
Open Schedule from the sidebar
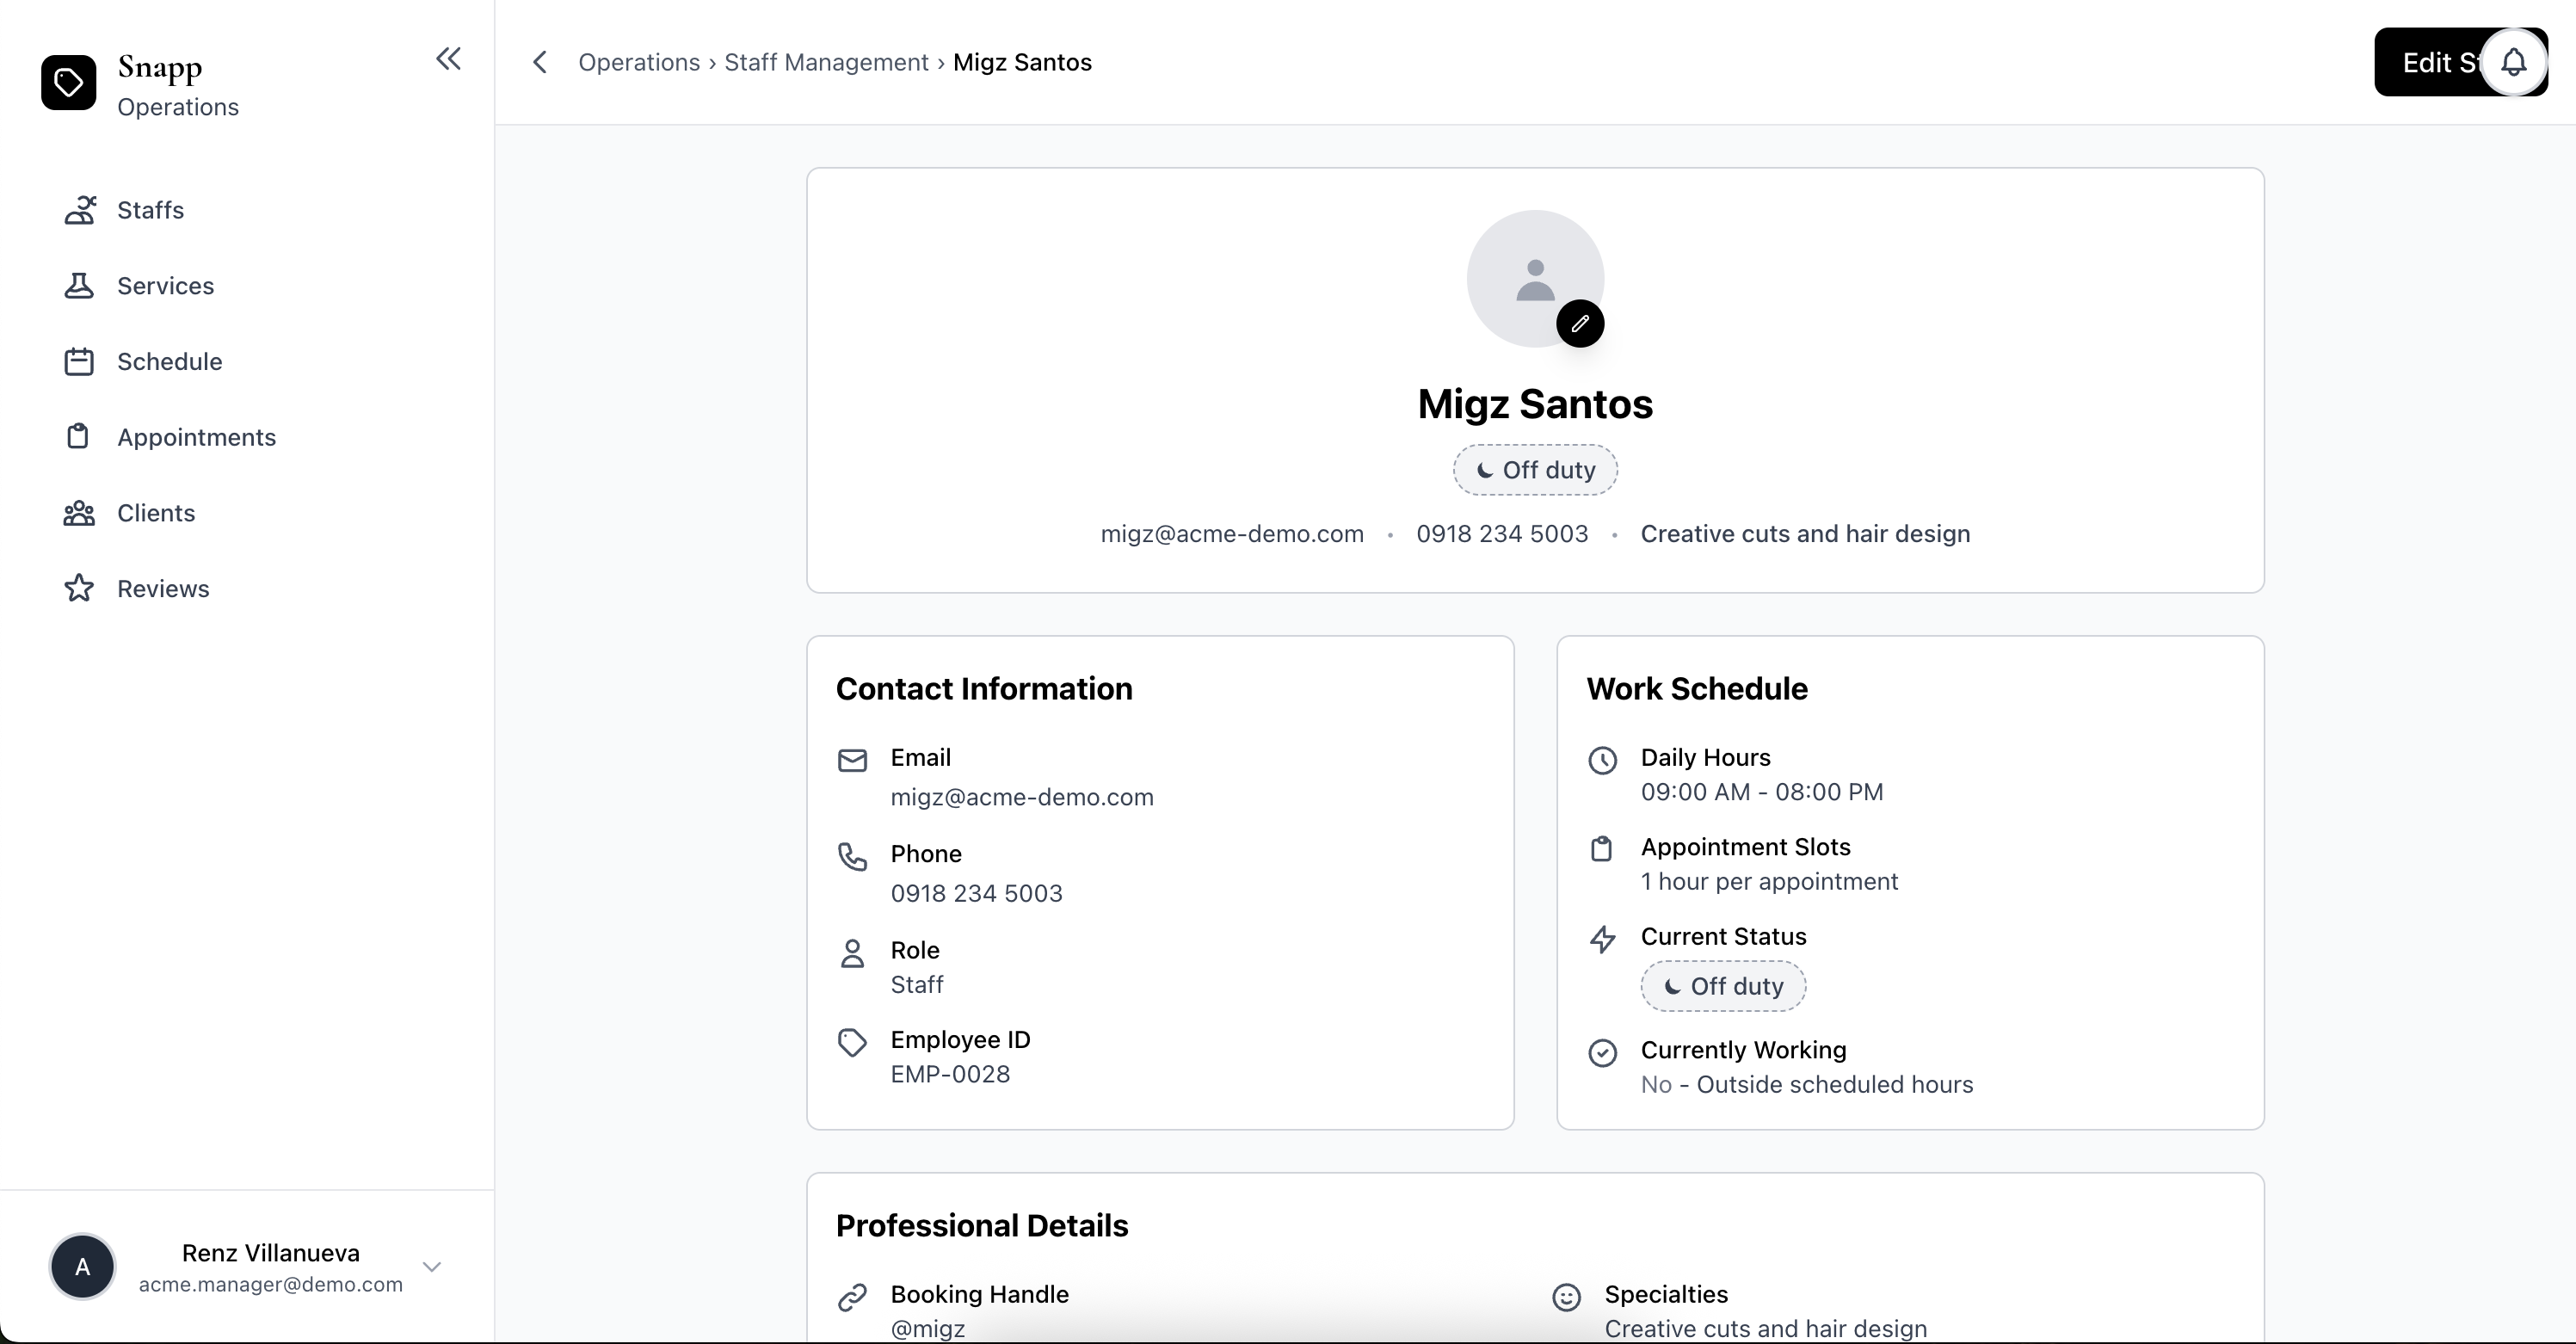(x=170, y=361)
